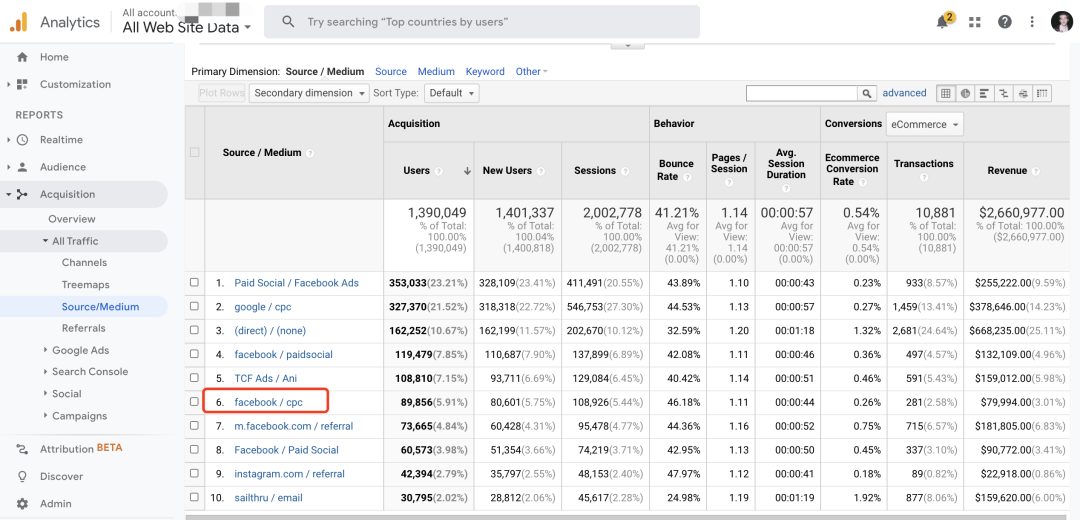Screen dimensions: 1080x520
Task: Click help icon beside Revenue header
Action: (x=1036, y=171)
